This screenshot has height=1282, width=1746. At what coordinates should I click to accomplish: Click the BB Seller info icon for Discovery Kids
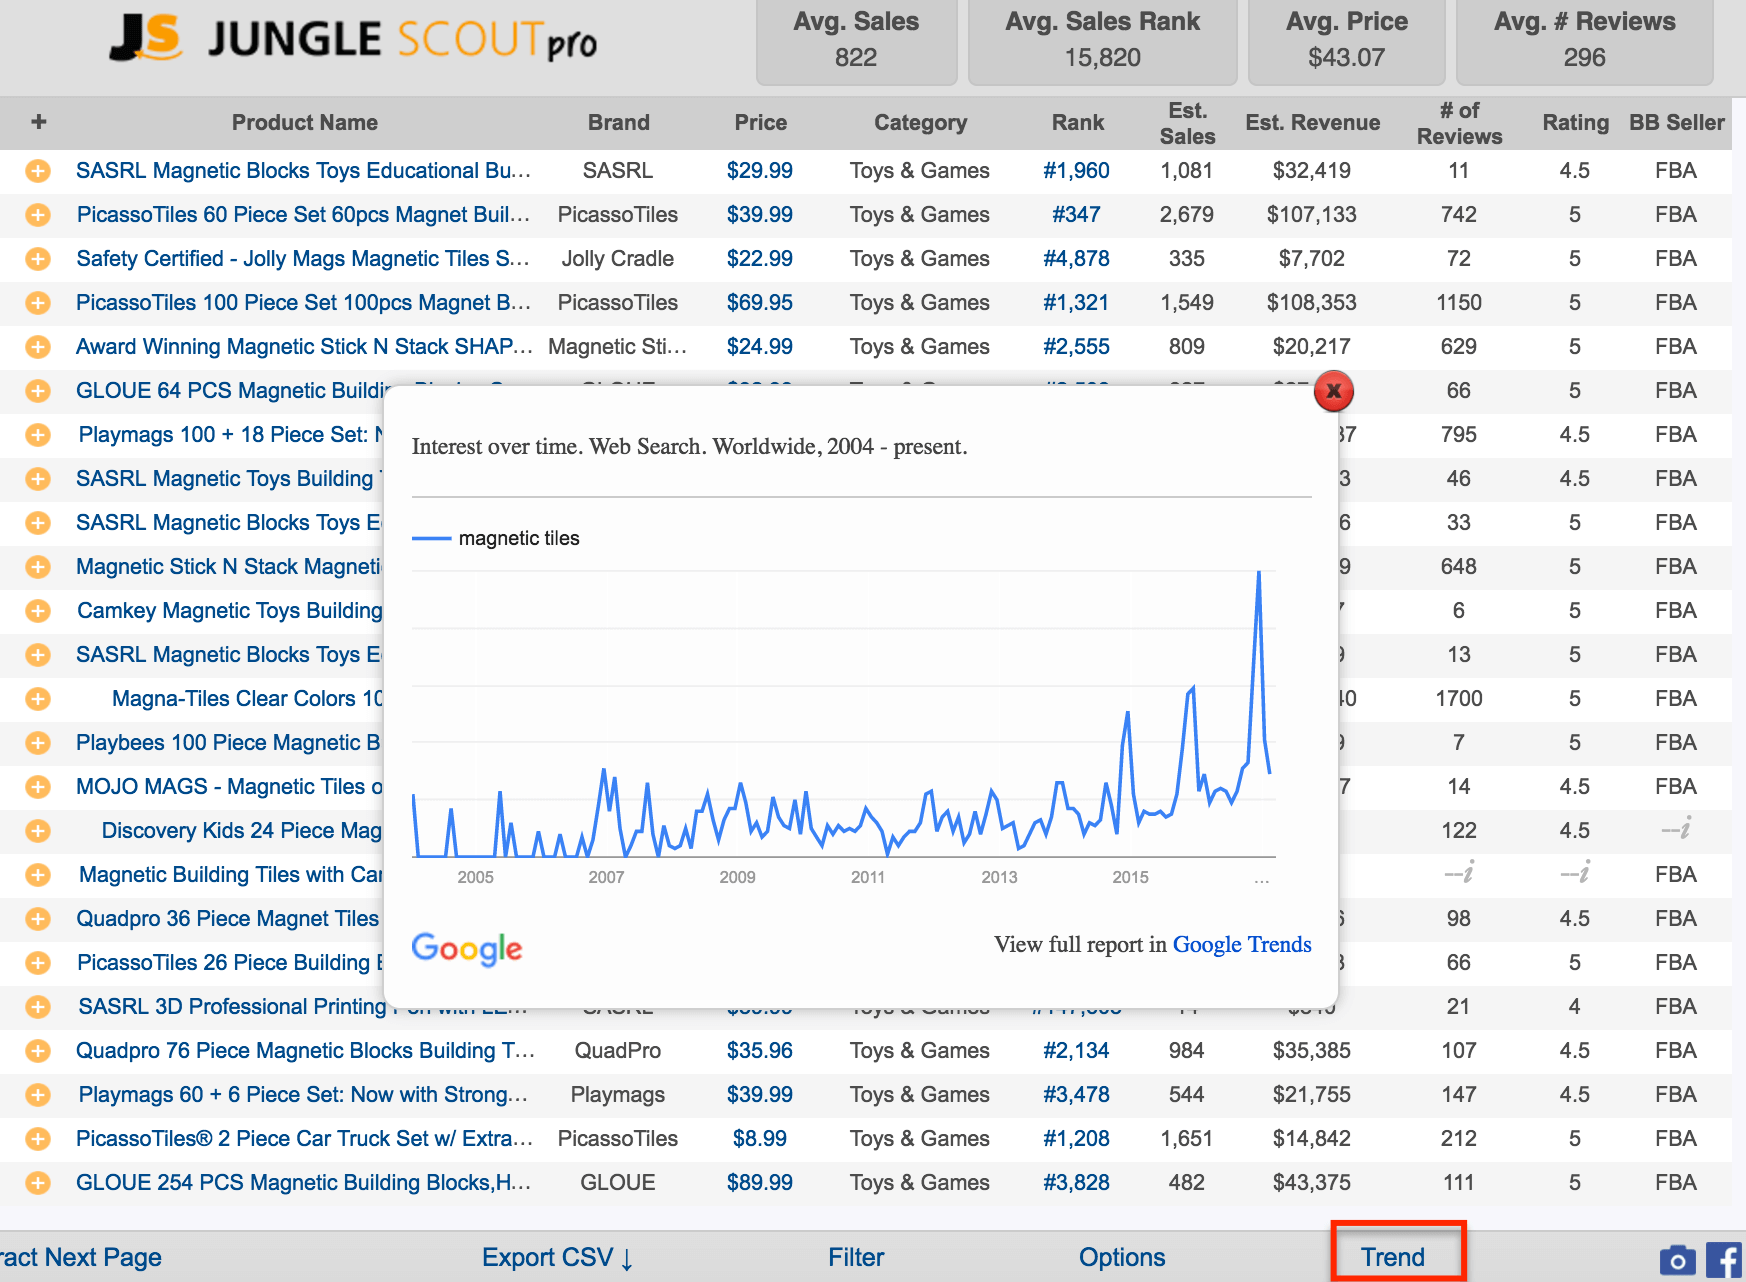tap(1676, 829)
